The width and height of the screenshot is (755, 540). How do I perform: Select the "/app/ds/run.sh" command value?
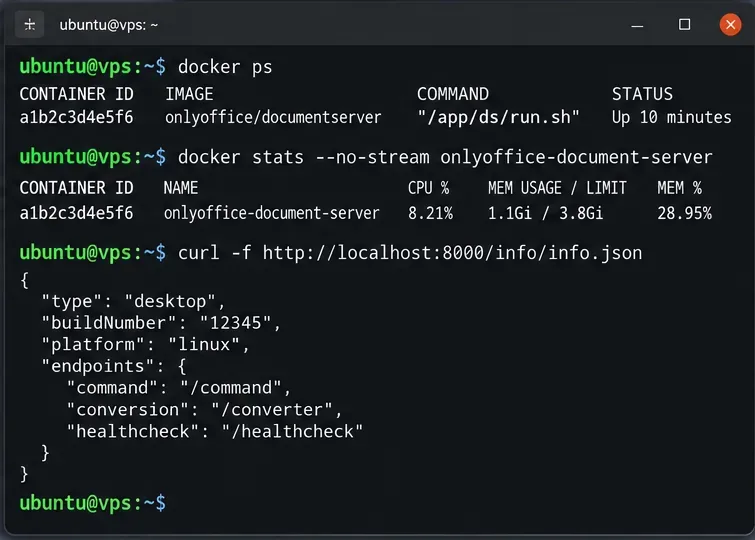tap(498, 117)
